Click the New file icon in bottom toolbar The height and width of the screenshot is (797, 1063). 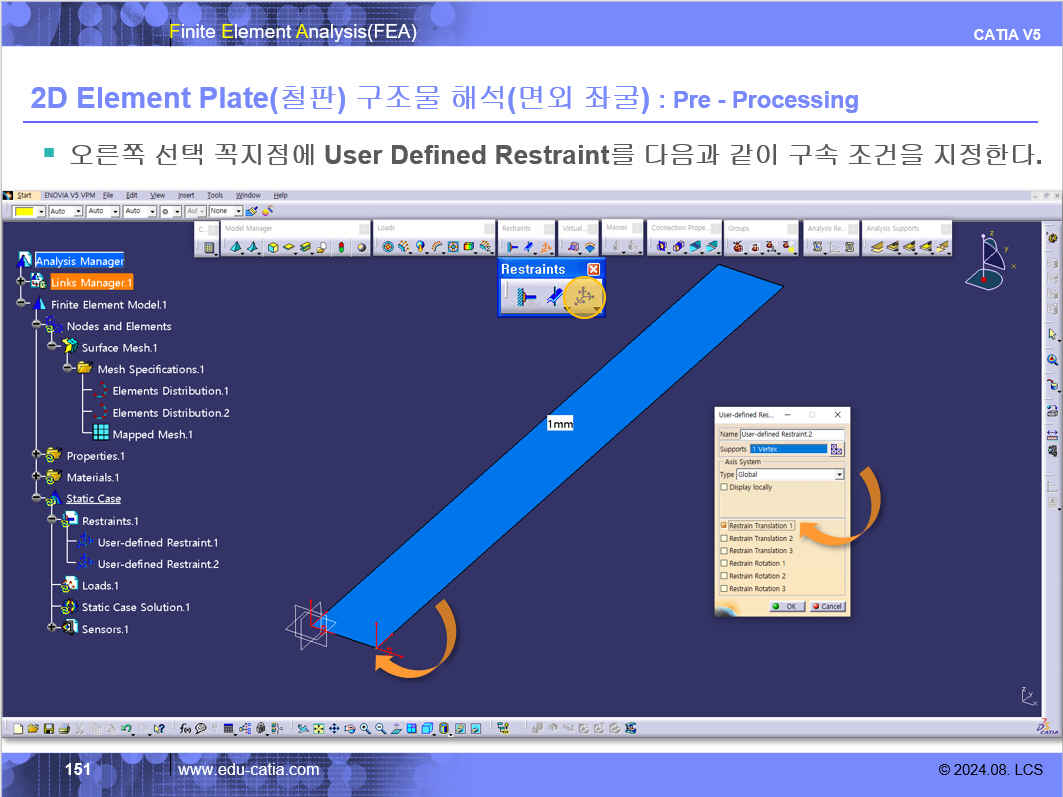18,729
